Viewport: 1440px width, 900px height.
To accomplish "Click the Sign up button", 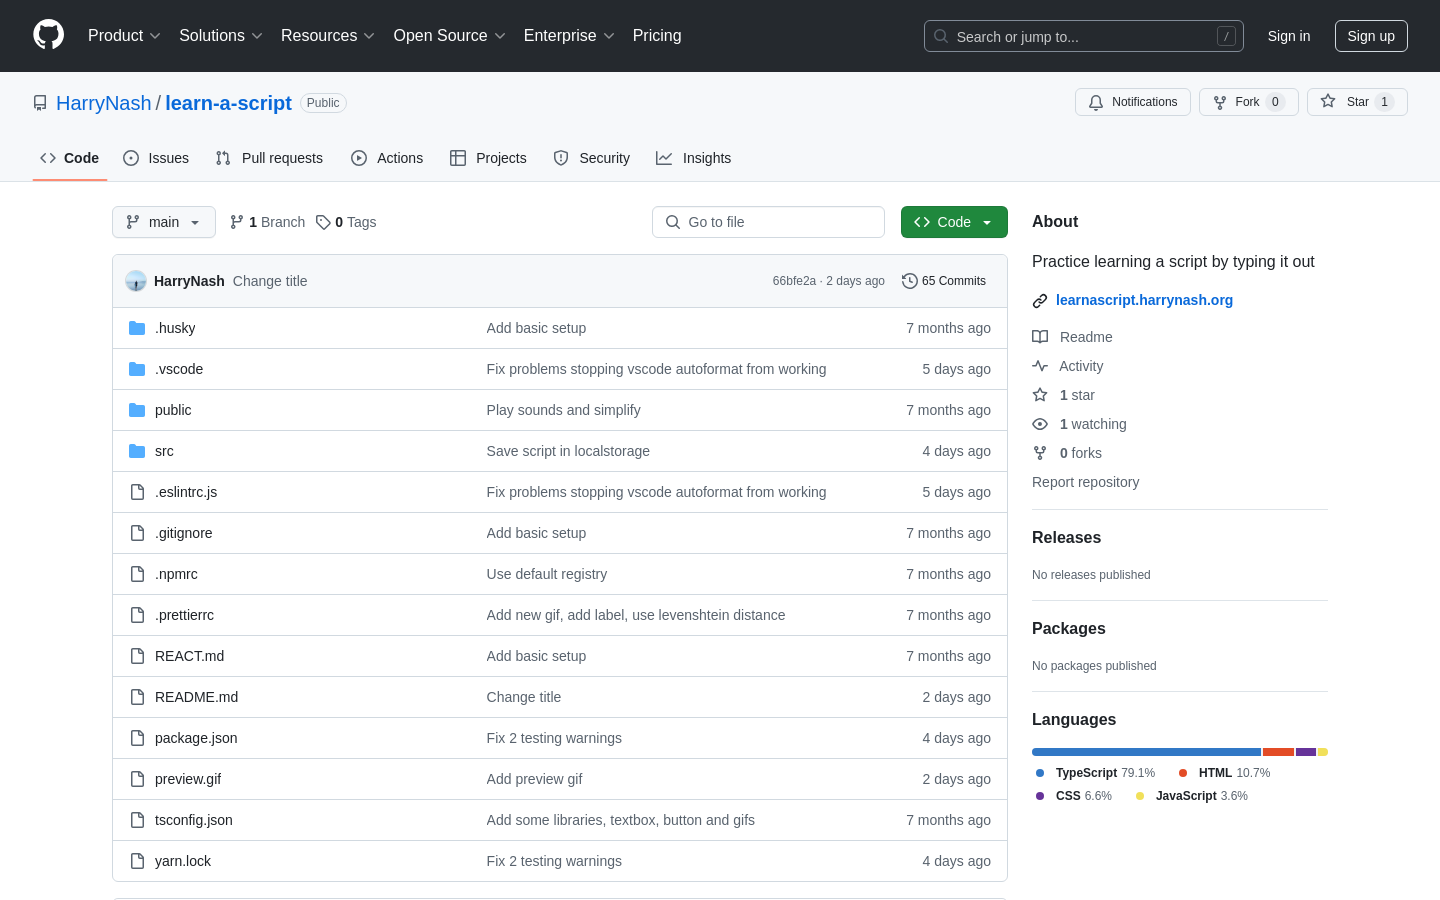I will click(x=1371, y=36).
